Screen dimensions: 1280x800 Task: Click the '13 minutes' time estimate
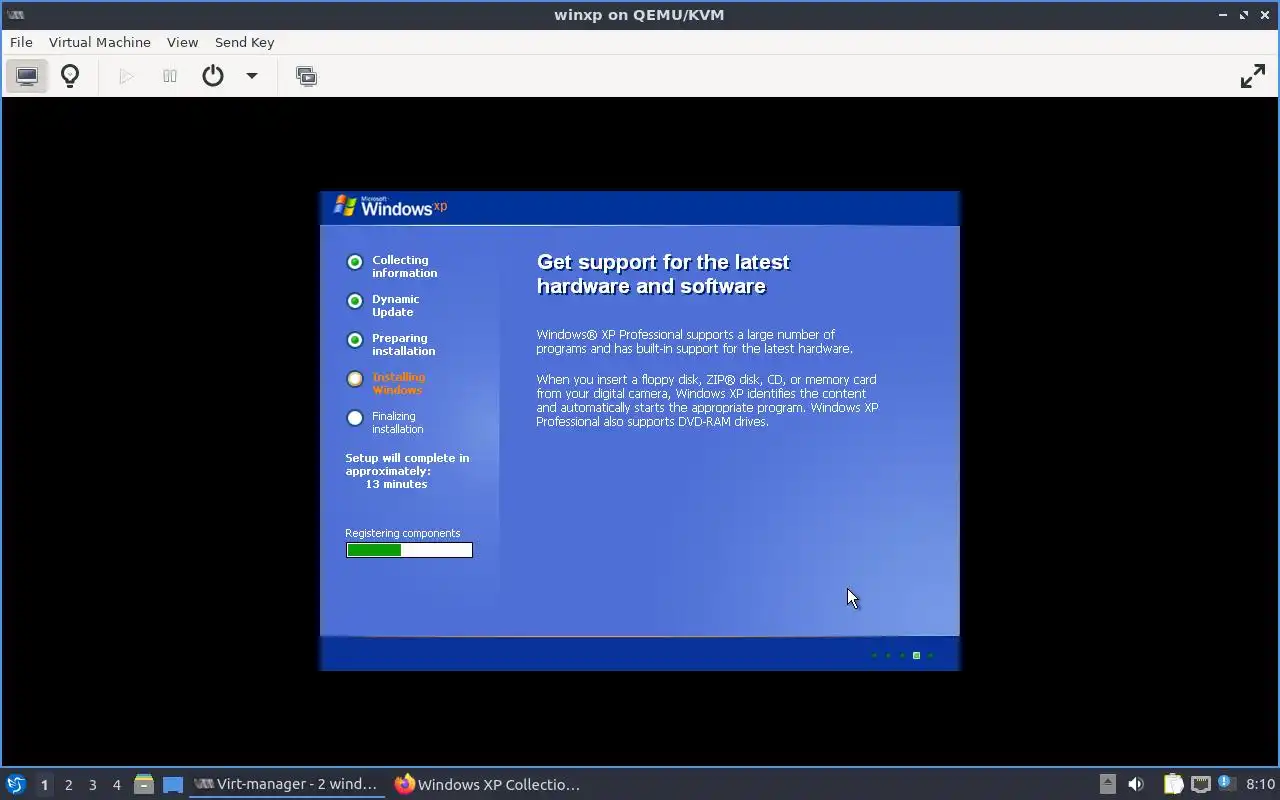click(396, 484)
